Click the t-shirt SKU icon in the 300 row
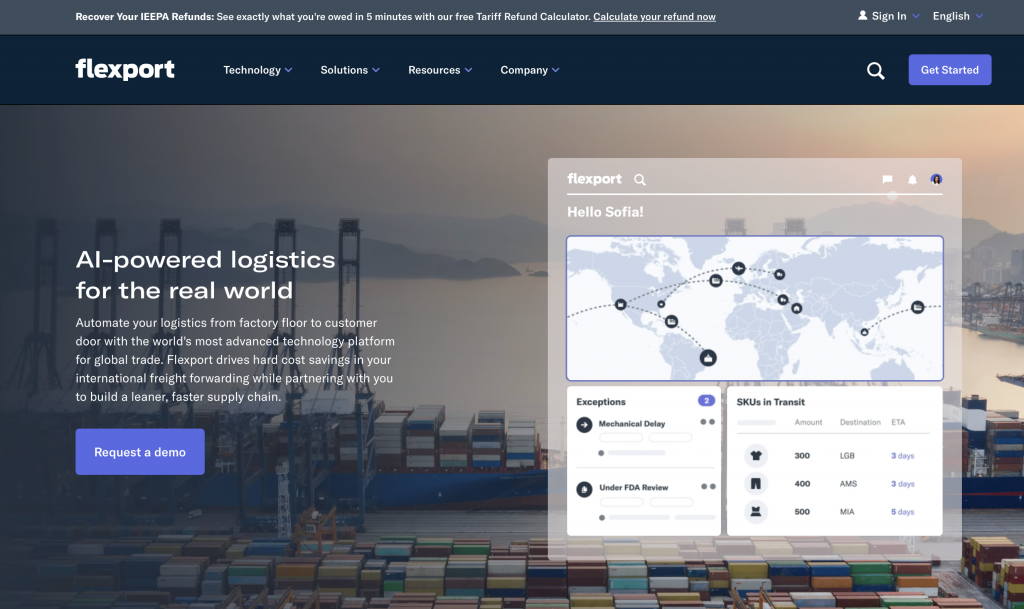The height and width of the screenshot is (609, 1024). [x=756, y=456]
